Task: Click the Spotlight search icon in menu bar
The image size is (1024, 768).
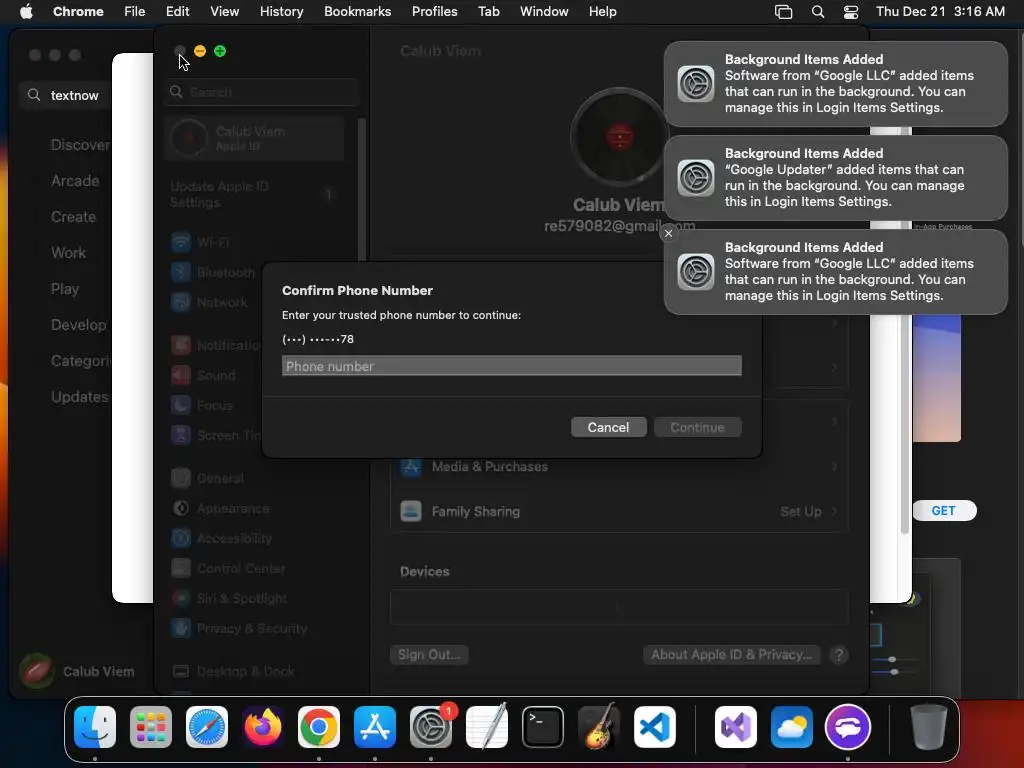Action: pyautogui.click(x=818, y=11)
